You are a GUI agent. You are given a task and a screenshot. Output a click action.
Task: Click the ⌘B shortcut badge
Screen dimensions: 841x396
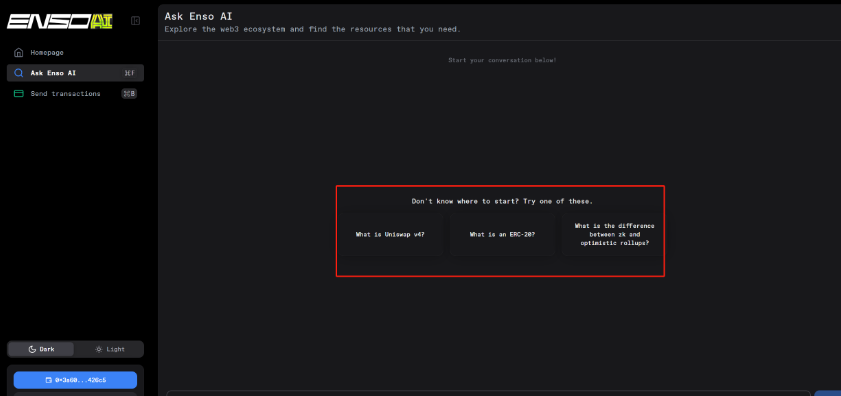[129, 93]
